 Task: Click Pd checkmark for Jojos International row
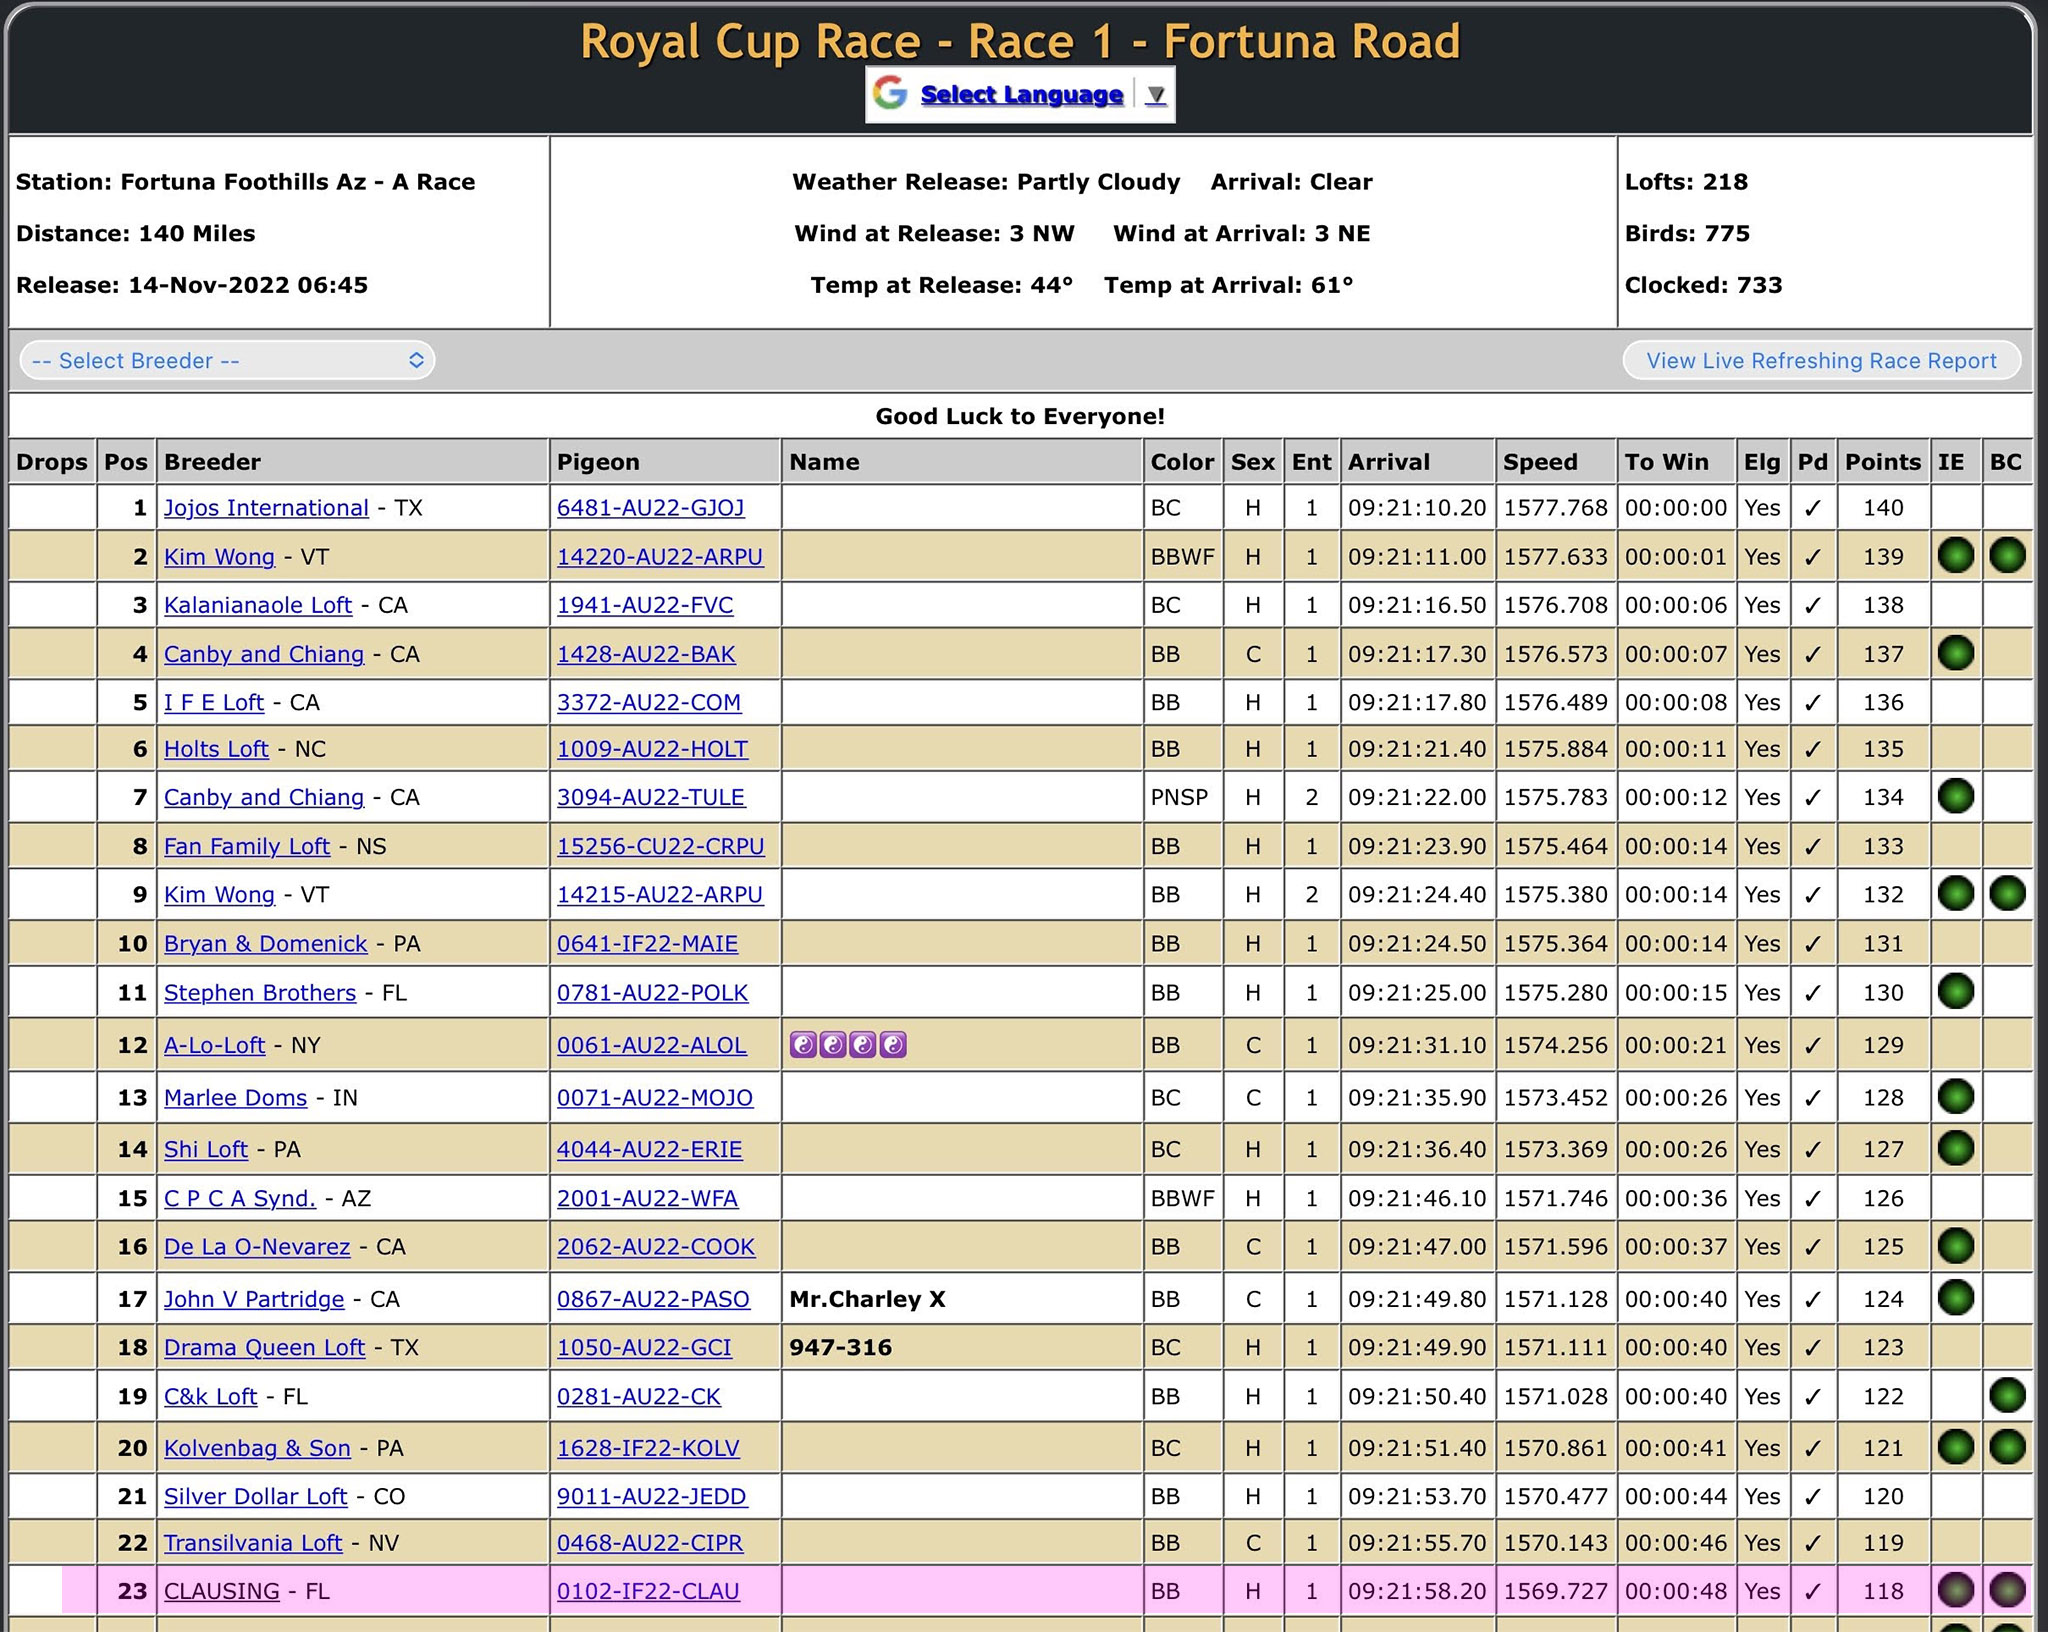[1812, 508]
